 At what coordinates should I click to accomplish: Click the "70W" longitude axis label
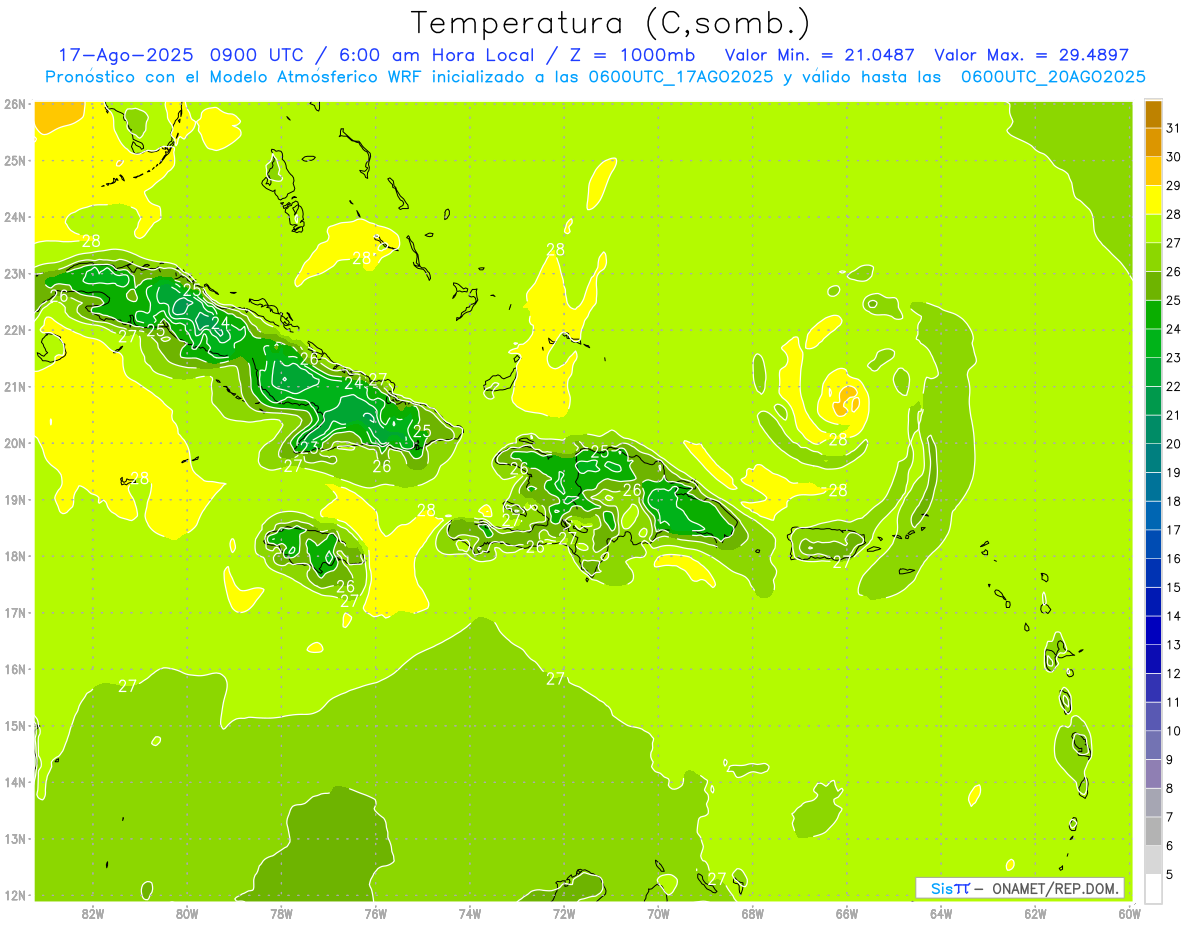pyautogui.click(x=658, y=912)
